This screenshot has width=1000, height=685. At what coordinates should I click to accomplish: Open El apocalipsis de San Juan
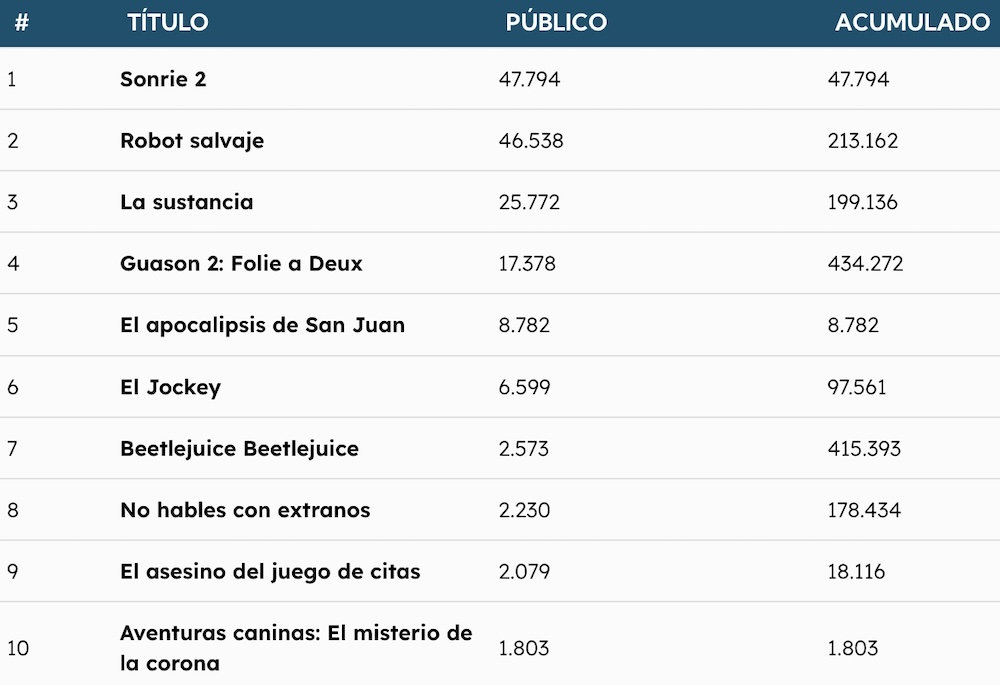click(262, 325)
